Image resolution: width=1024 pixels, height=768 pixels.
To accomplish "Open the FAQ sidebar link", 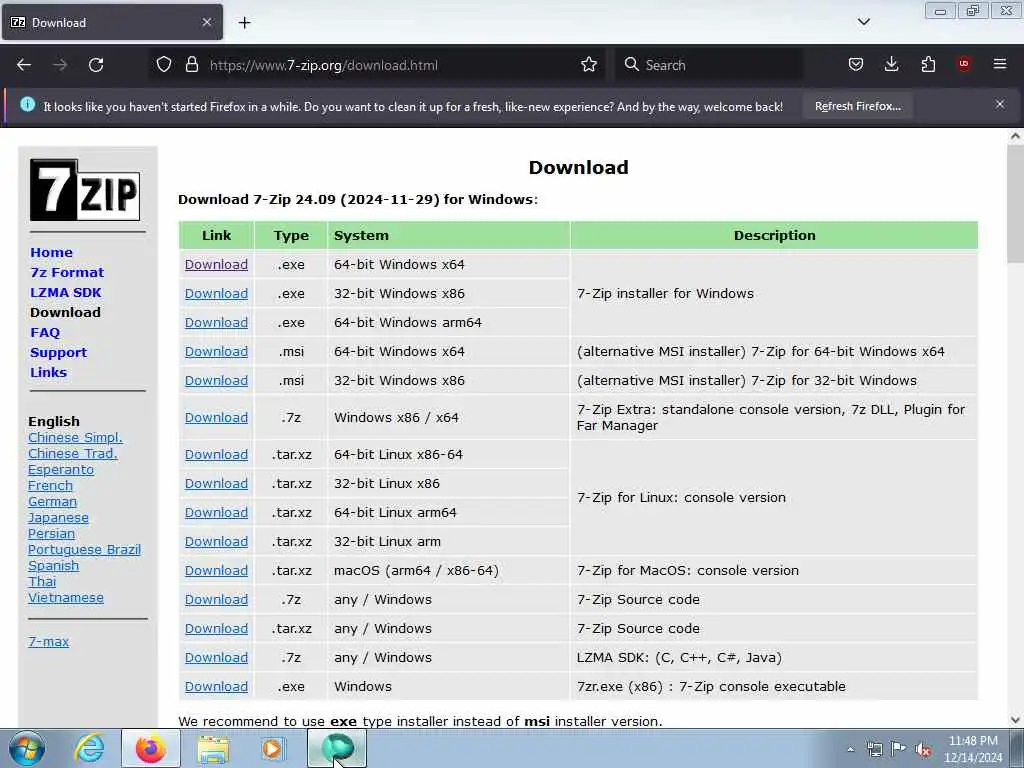I will (x=45, y=332).
